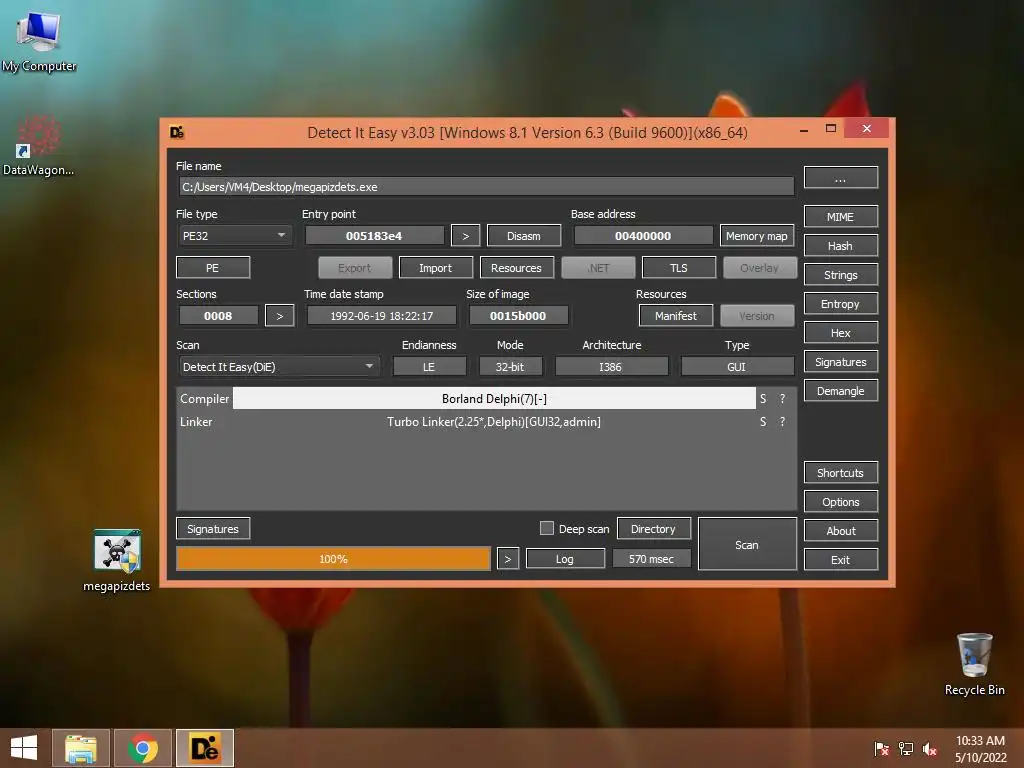Open the Manifest resource
This screenshot has height=768, width=1024.
coord(676,316)
